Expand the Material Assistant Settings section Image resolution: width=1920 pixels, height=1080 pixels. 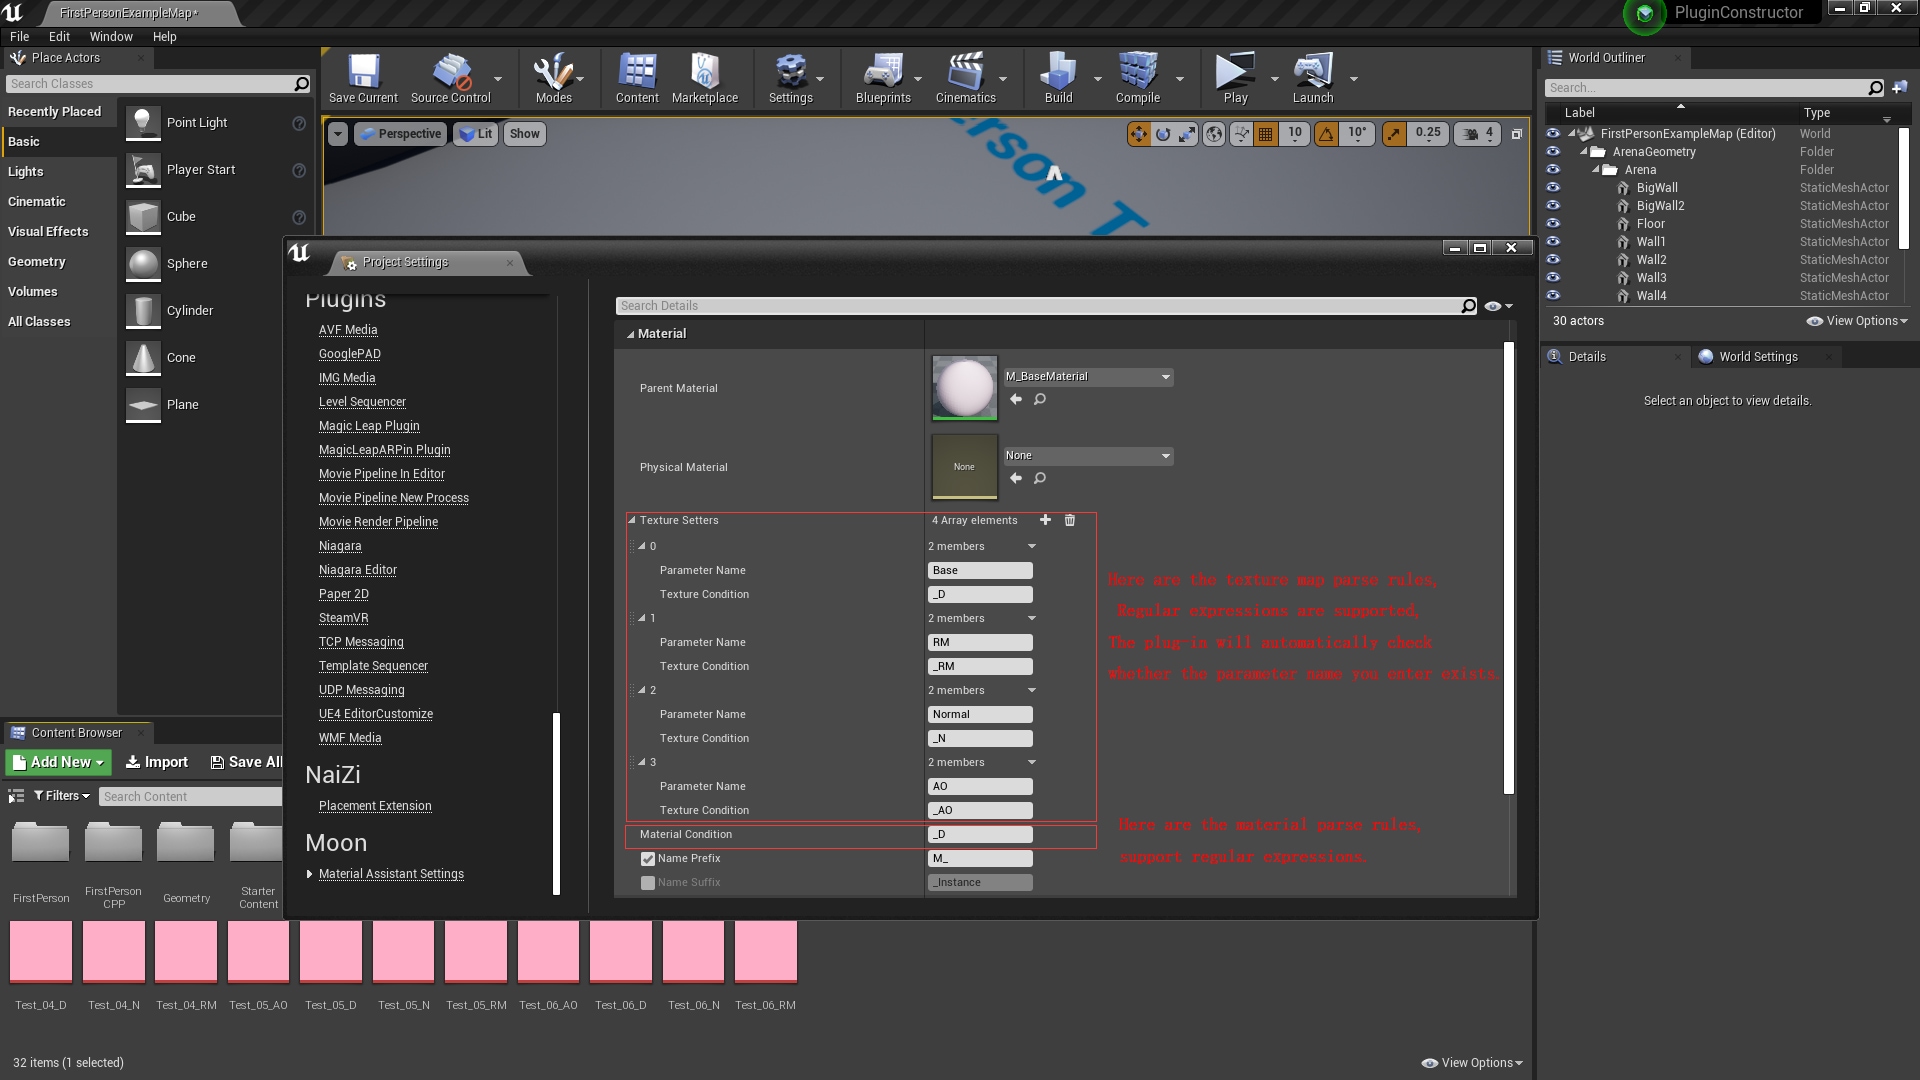click(x=309, y=873)
